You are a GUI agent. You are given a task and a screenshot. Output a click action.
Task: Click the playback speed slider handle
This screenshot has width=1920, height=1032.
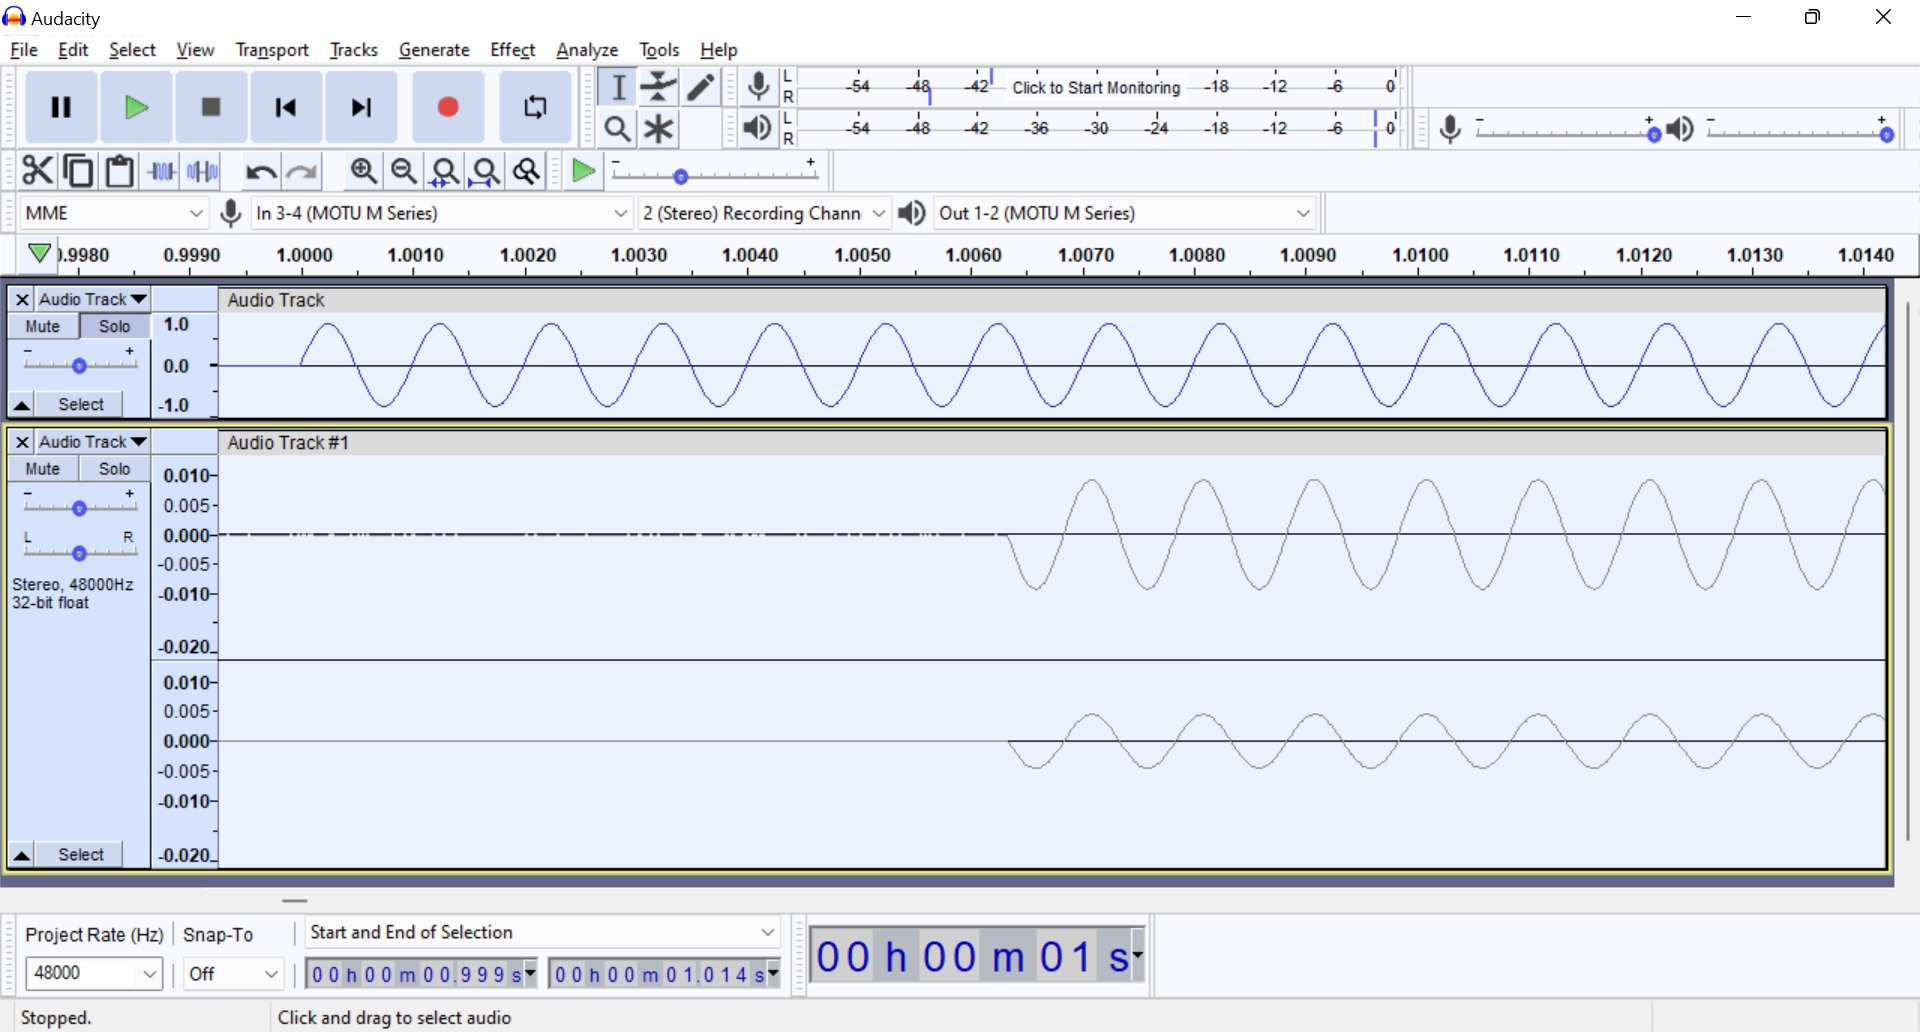click(681, 177)
